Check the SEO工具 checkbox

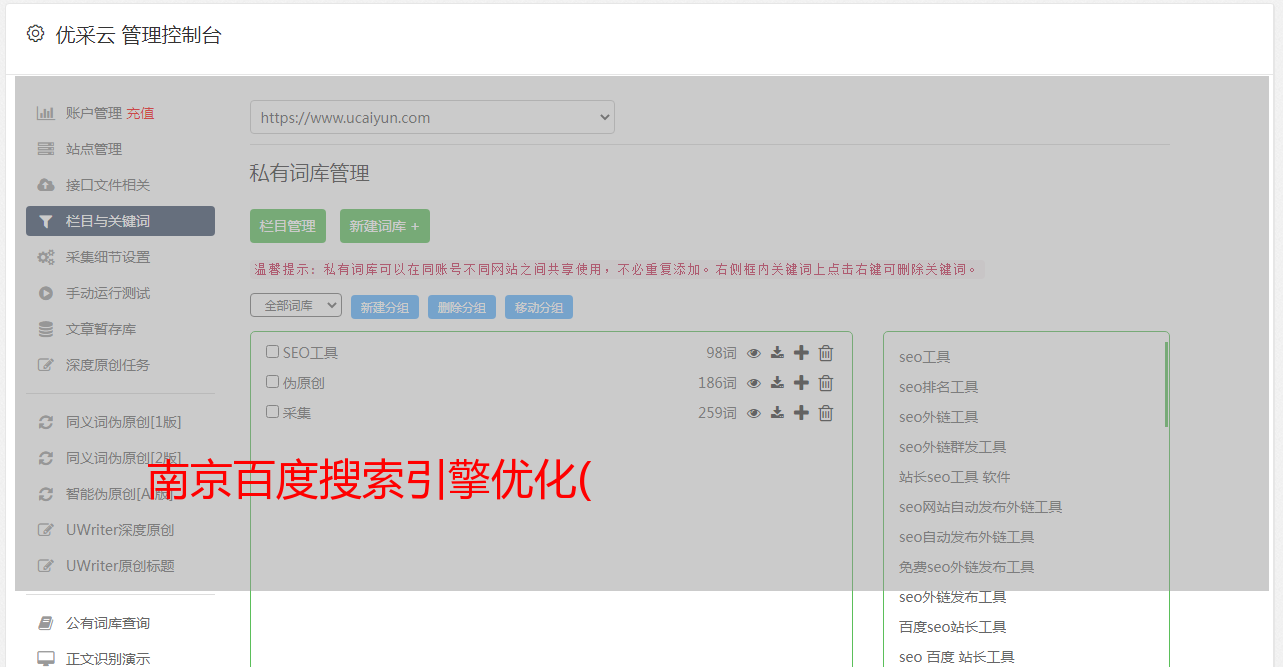272,352
